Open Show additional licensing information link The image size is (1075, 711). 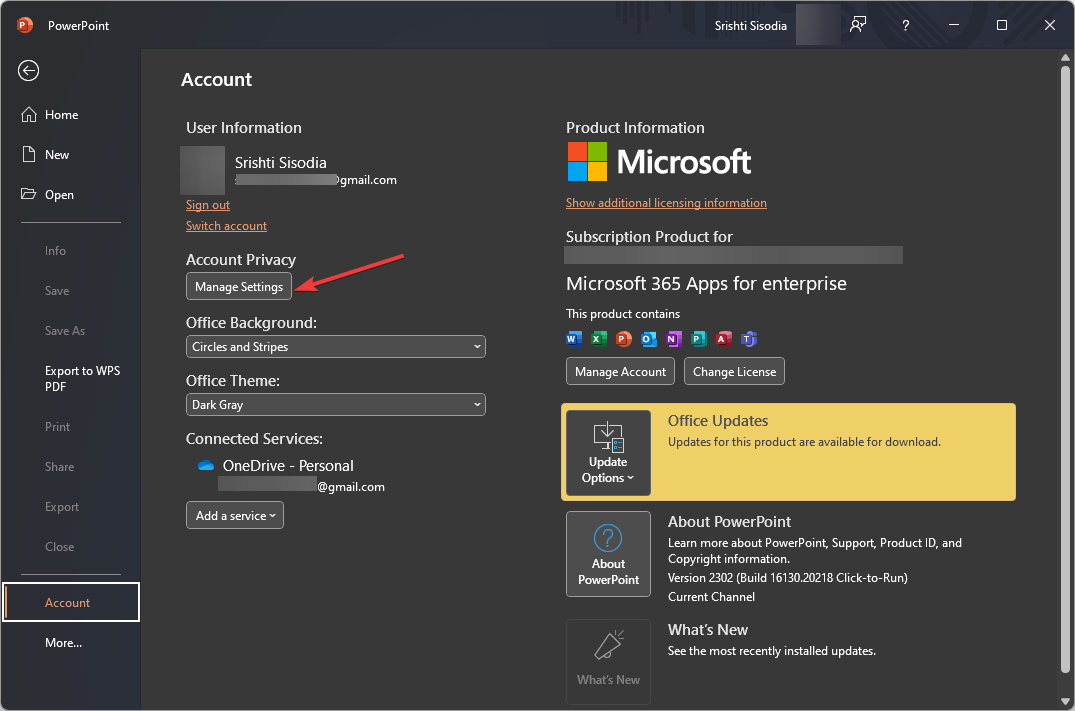click(x=666, y=203)
